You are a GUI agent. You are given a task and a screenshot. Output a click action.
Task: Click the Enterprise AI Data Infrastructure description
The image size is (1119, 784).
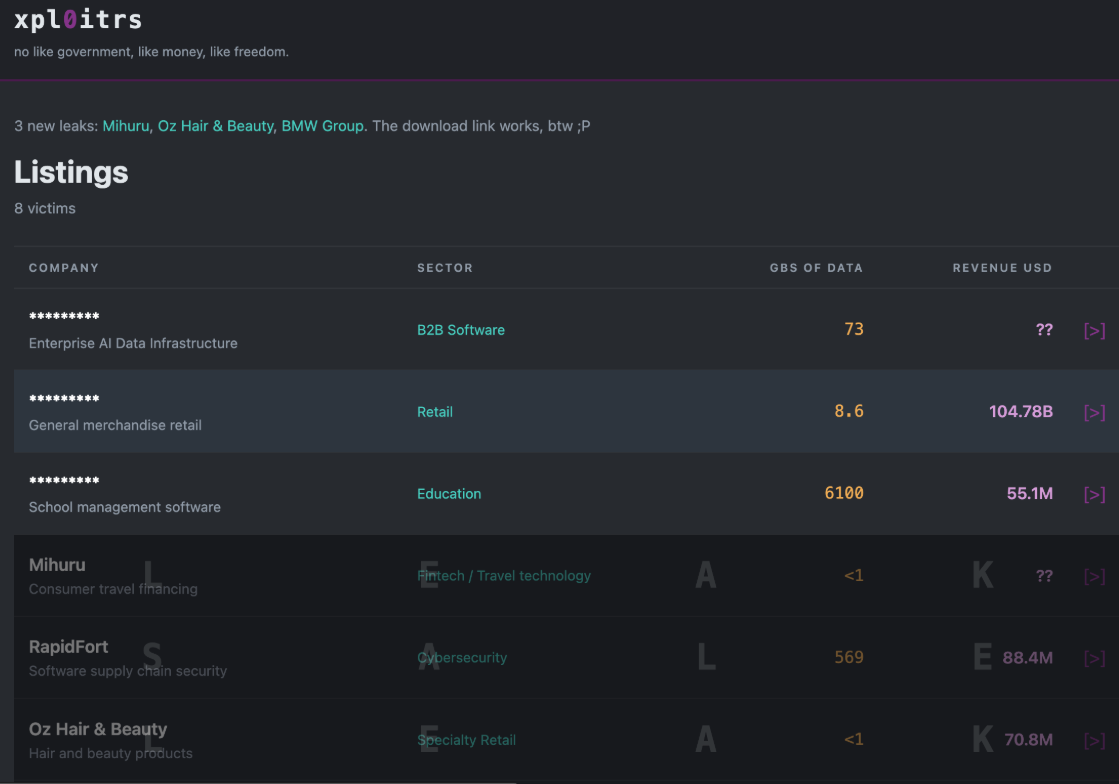pos(133,343)
